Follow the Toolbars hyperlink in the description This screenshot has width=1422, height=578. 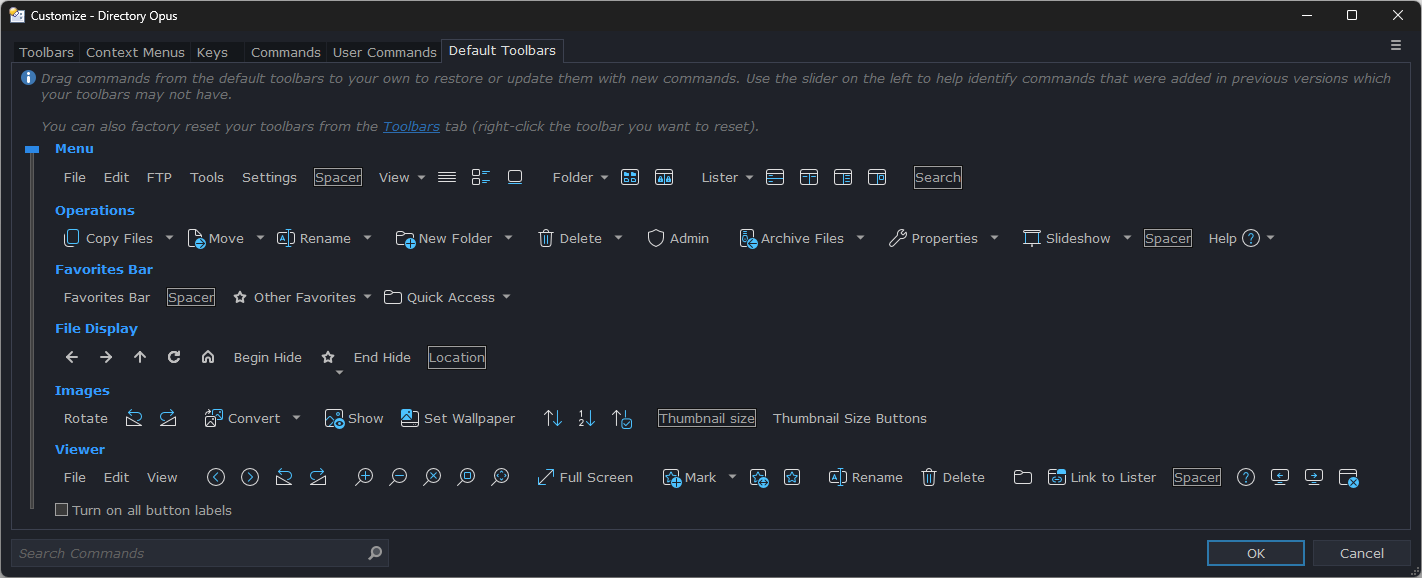[411, 126]
